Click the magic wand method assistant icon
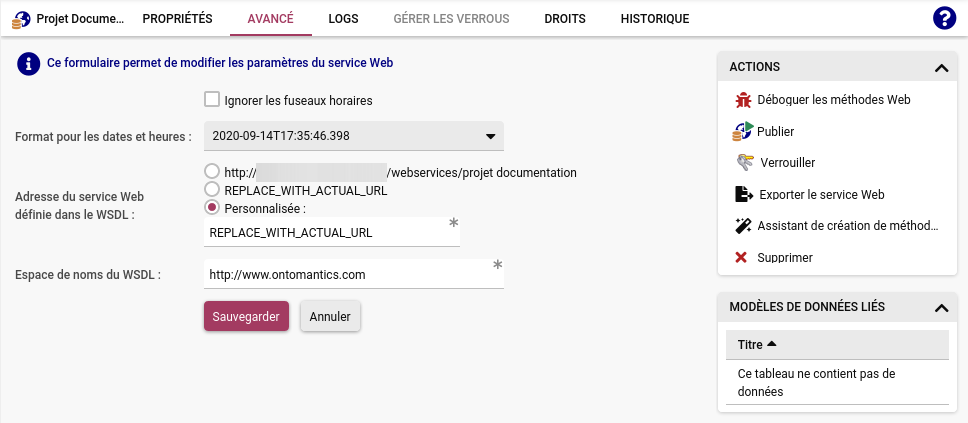 click(x=742, y=226)
